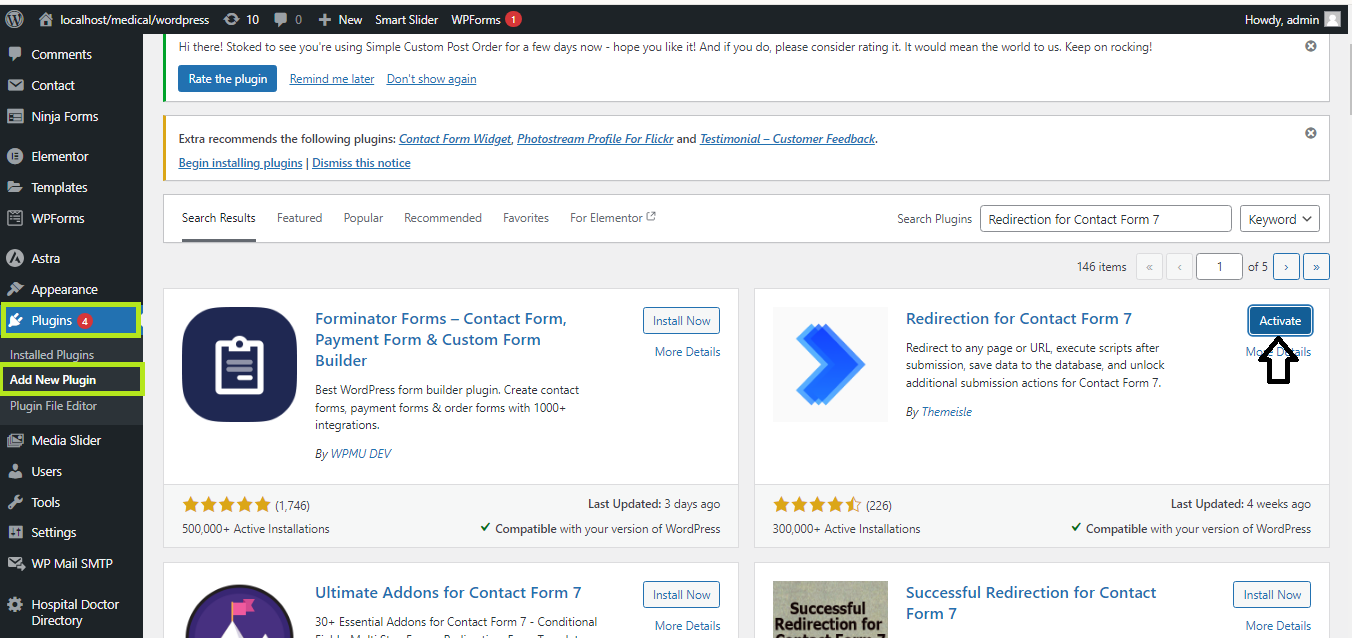This screenshot has width=1352, height=638.
Task: Click the Redirection for Contact Form 7 logo
Action: (830, 365)
